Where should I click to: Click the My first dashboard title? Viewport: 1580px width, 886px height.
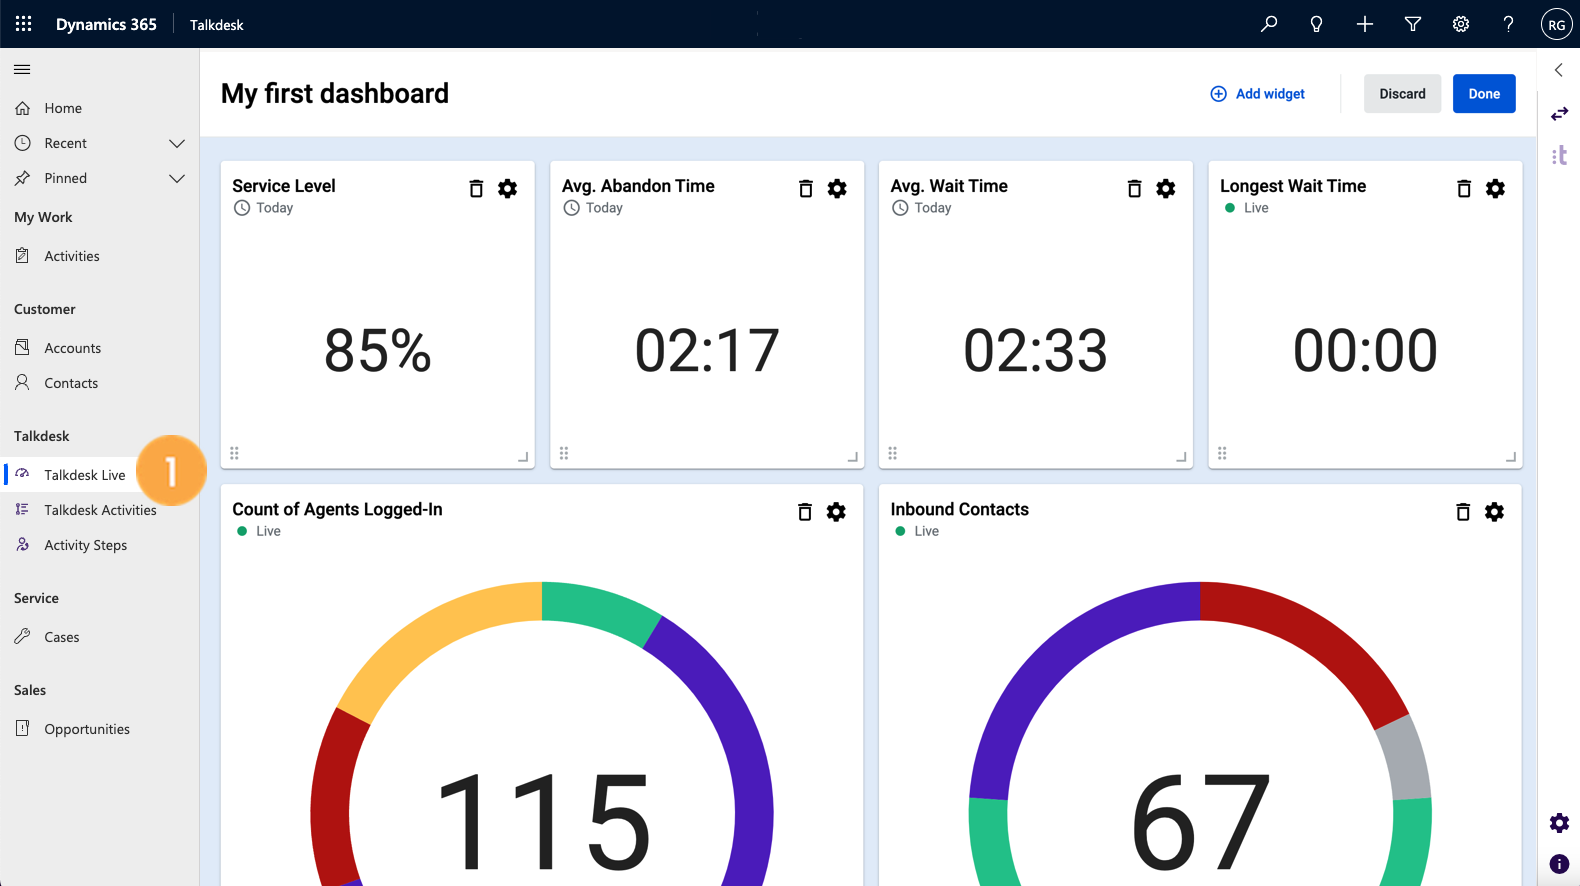coord(335,94)
